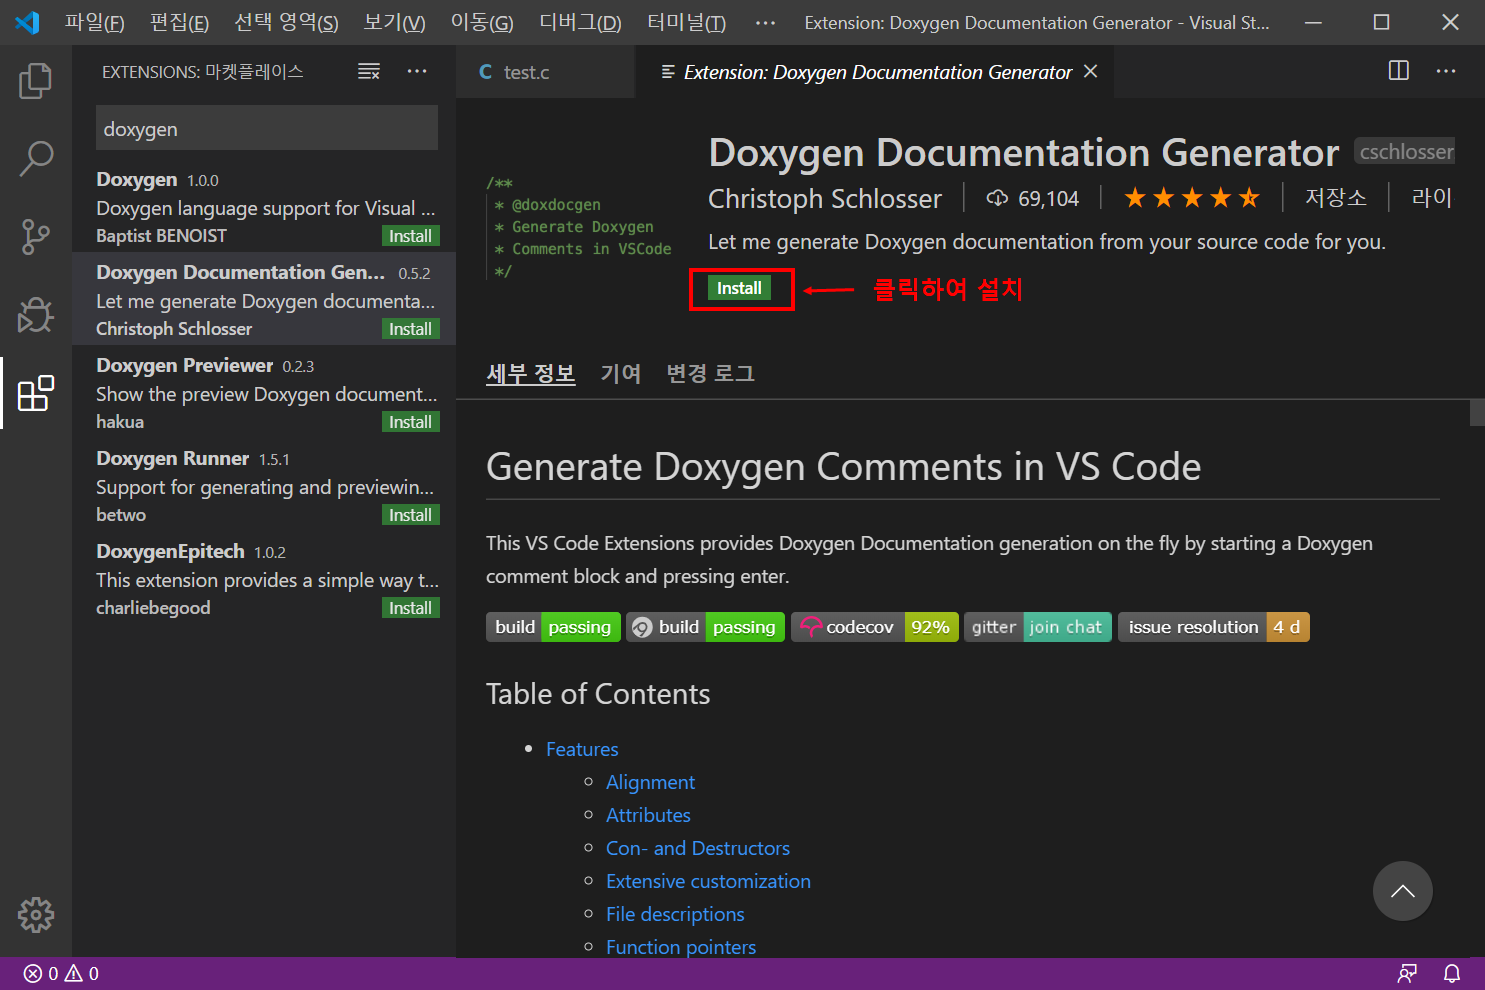The height and width of the screenshot is (990, 1485).
Task: Click the extension's code comment thumbnail icon
Action: [580, 228]
